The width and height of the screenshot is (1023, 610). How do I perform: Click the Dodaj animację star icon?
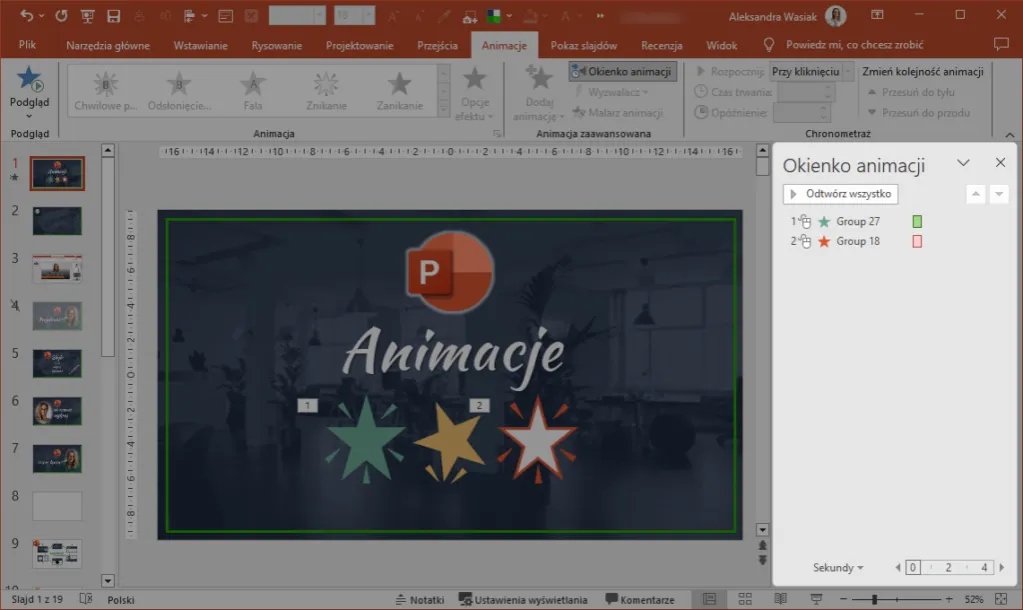pyautogui.click(x=539, y=78)
